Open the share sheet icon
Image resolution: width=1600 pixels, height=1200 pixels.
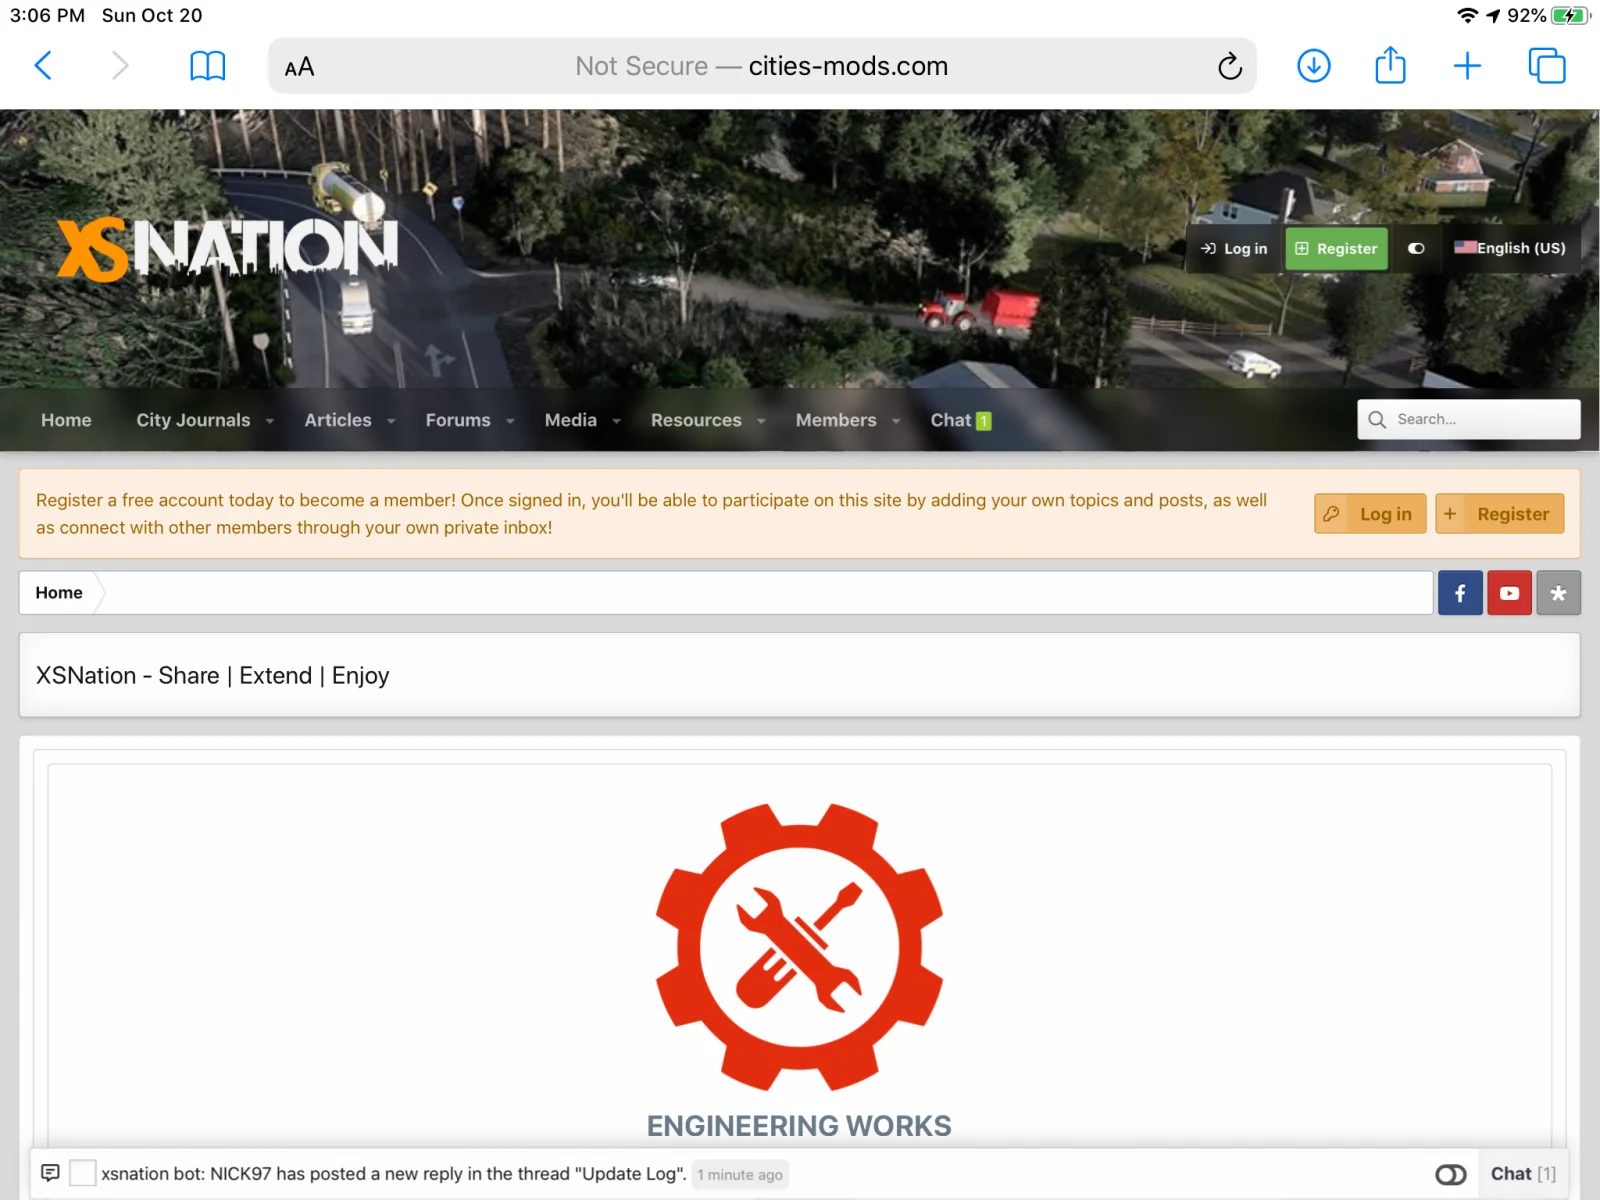[x=1390, y=65]
